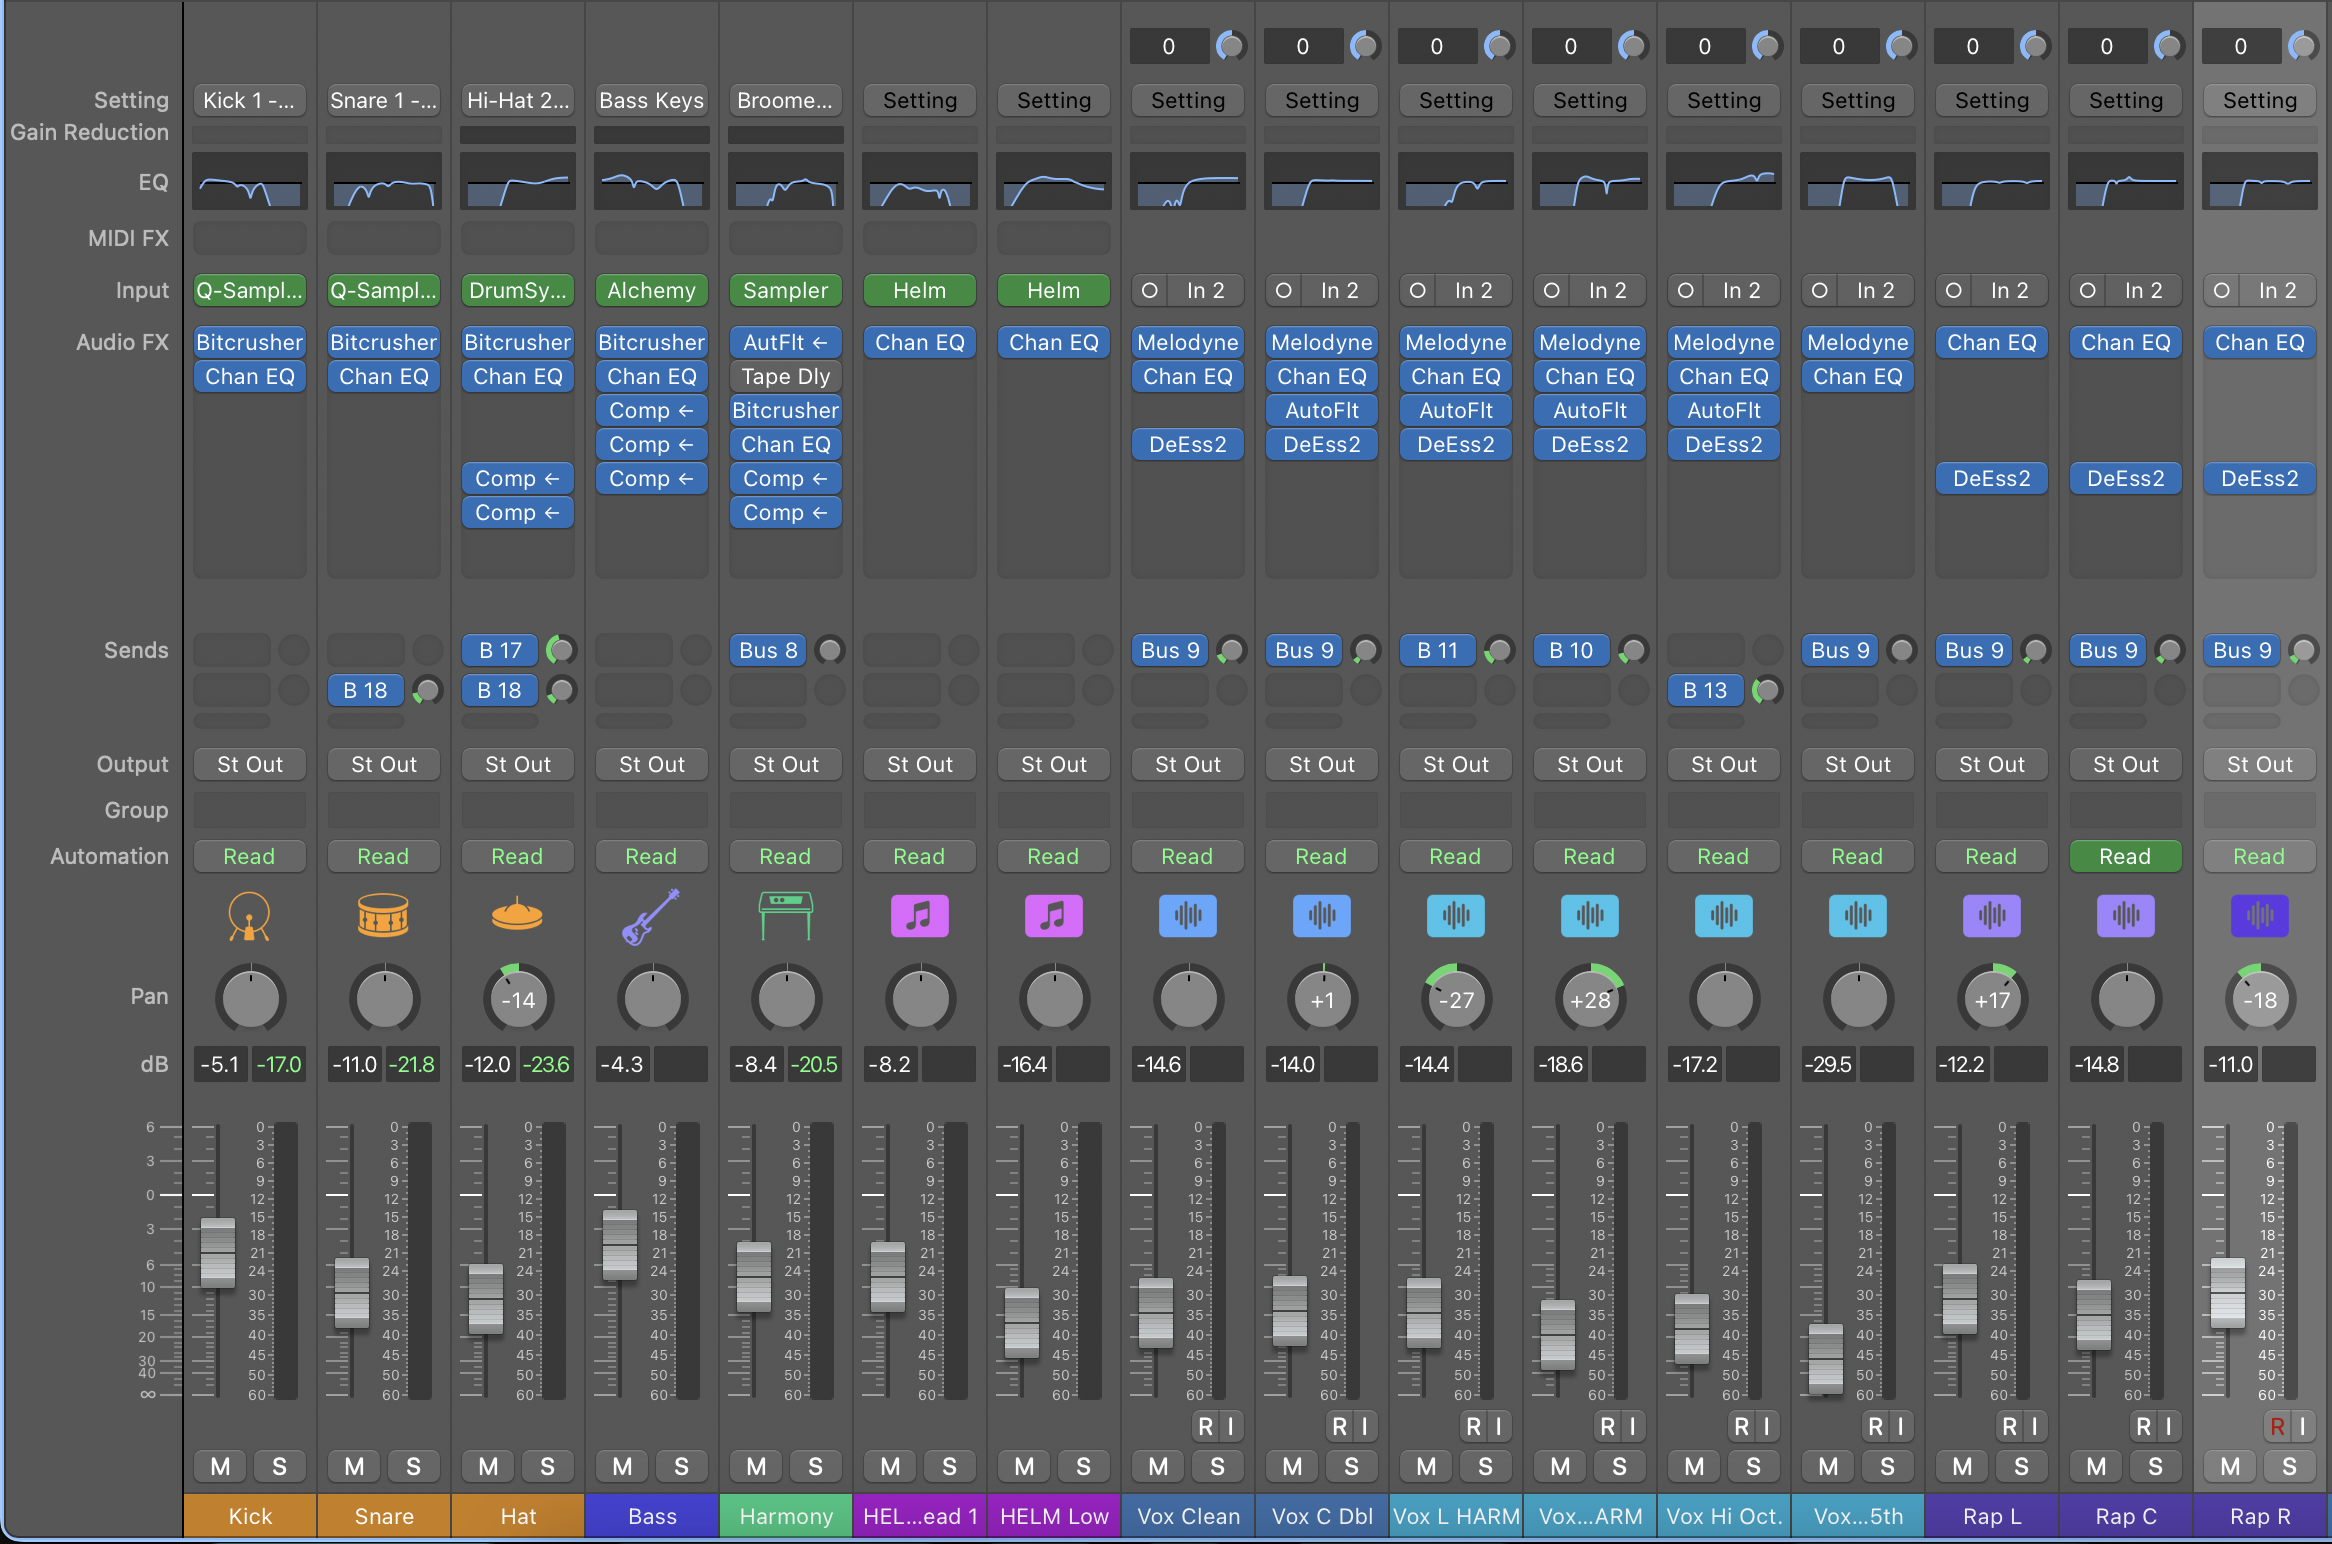Open the Kick channel EQ thumbnail

point(249,182)
